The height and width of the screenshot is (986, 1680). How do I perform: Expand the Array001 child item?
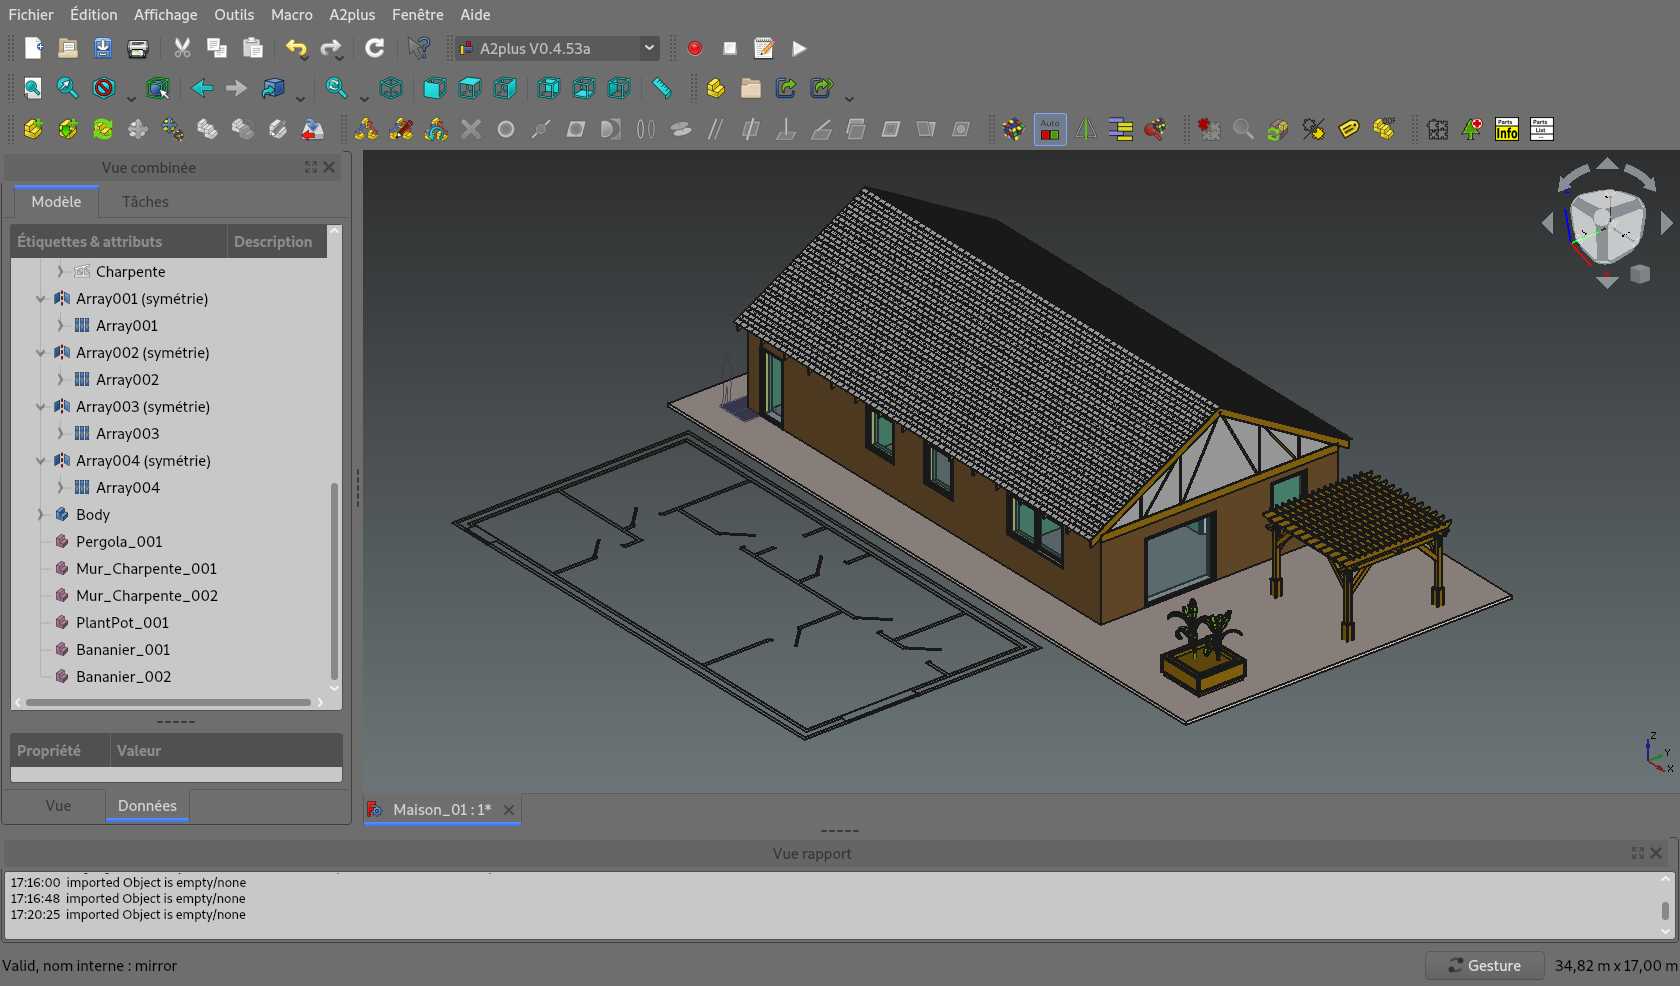60,325
